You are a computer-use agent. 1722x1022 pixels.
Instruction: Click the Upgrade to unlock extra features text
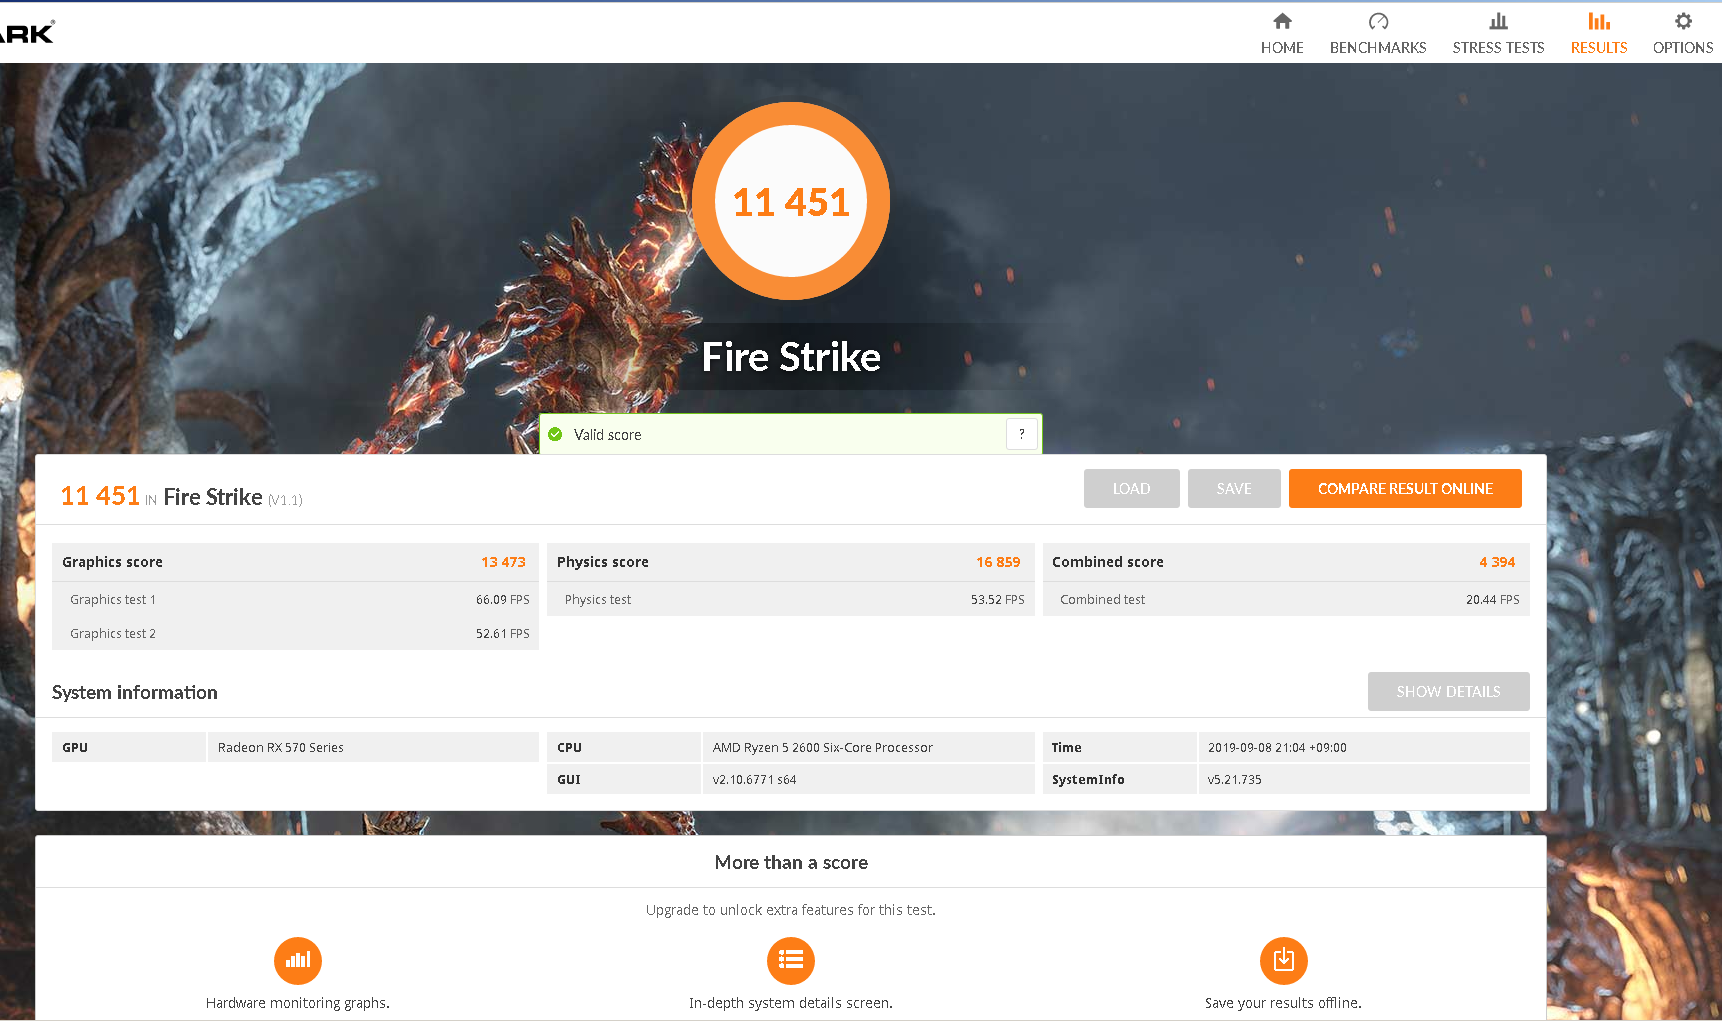tap(791, 909)
